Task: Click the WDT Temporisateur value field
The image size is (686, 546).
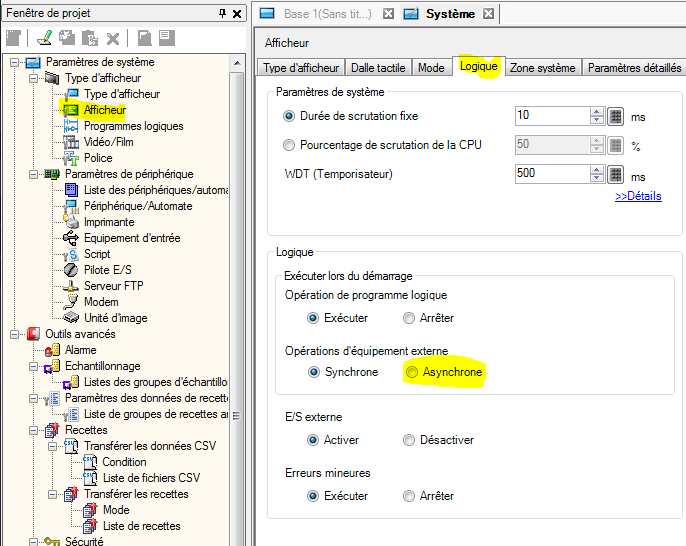Action: click(552, 174)
